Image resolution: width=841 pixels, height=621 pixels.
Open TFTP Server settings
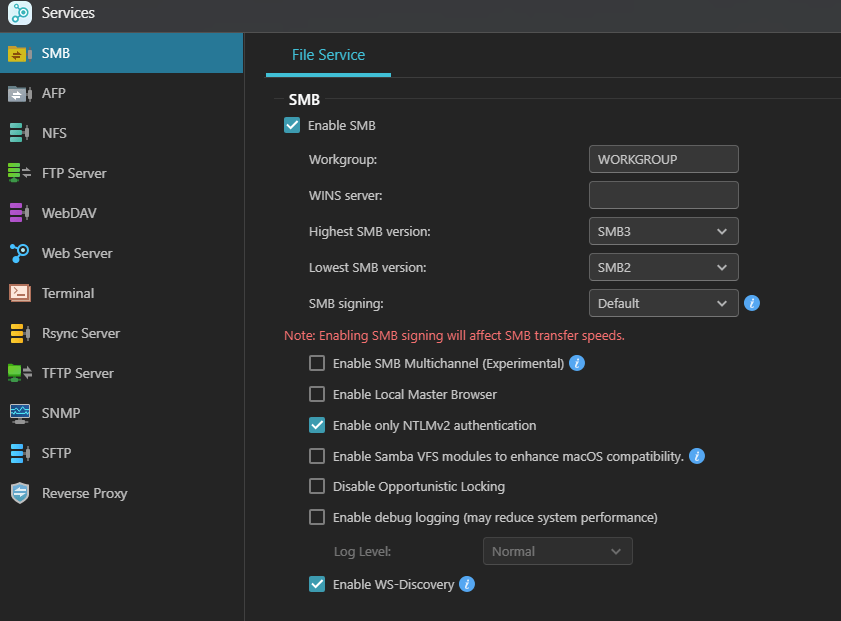pos(121,373)
